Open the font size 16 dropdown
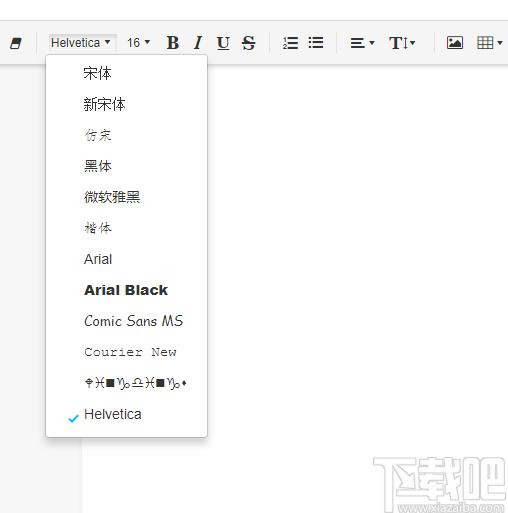Screen dimensions: 508x513 pos(138,43)
